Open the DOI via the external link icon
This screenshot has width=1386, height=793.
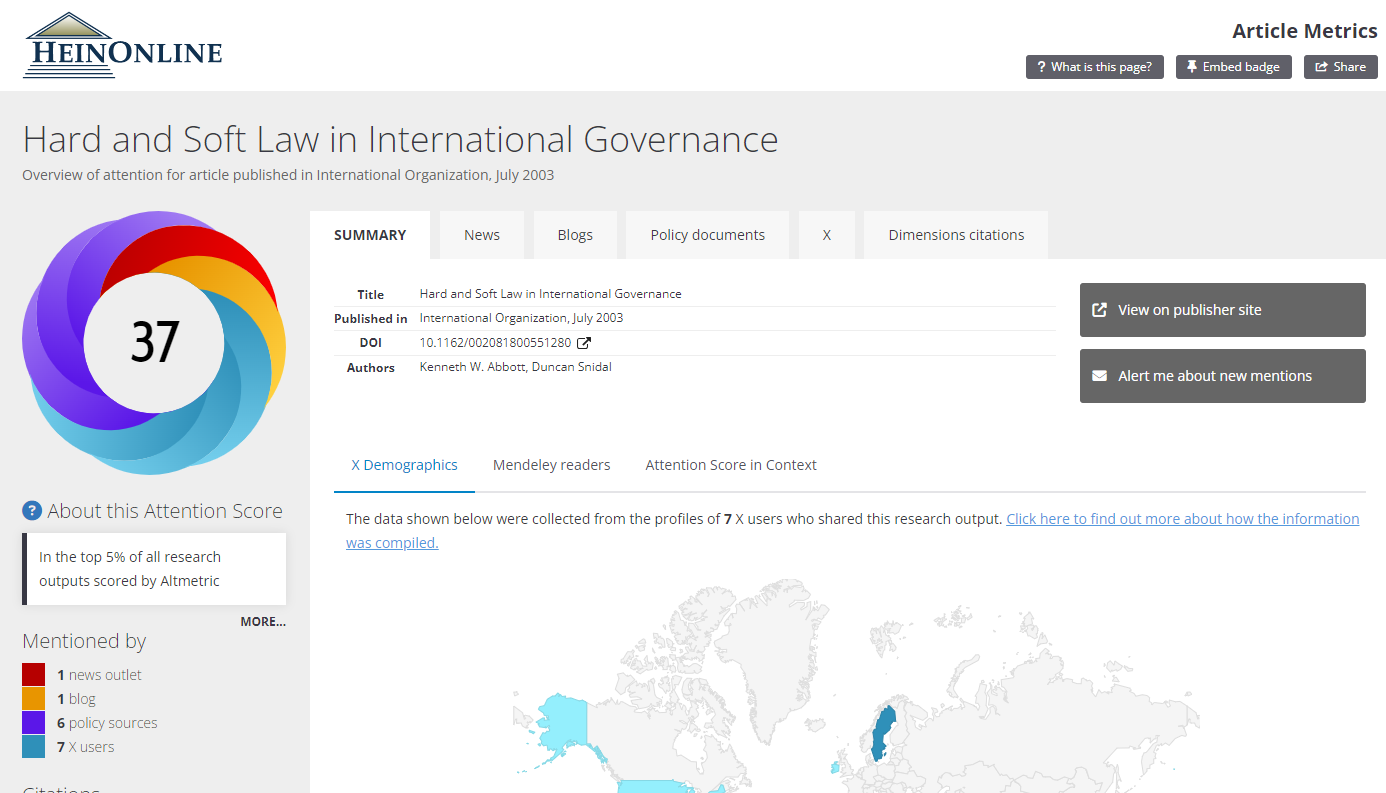584,342
